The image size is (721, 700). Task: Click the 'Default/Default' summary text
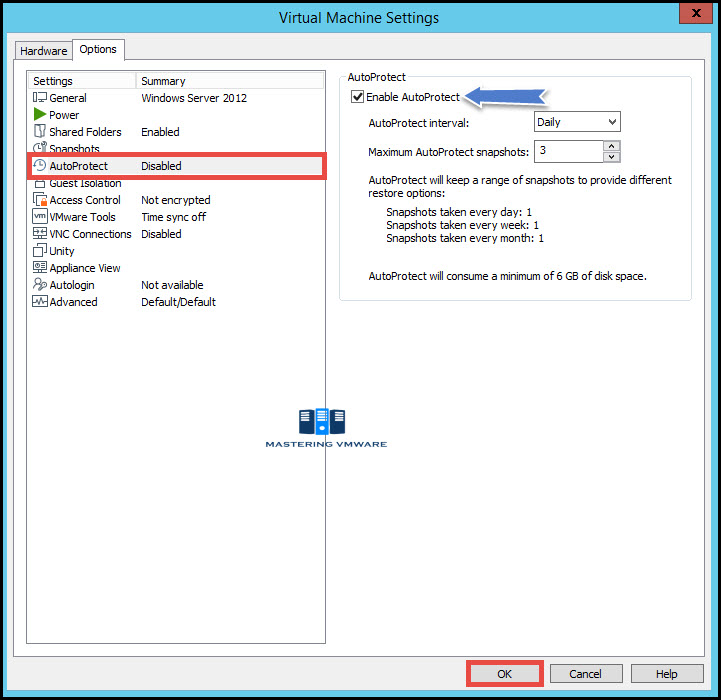tap(178, 302)
